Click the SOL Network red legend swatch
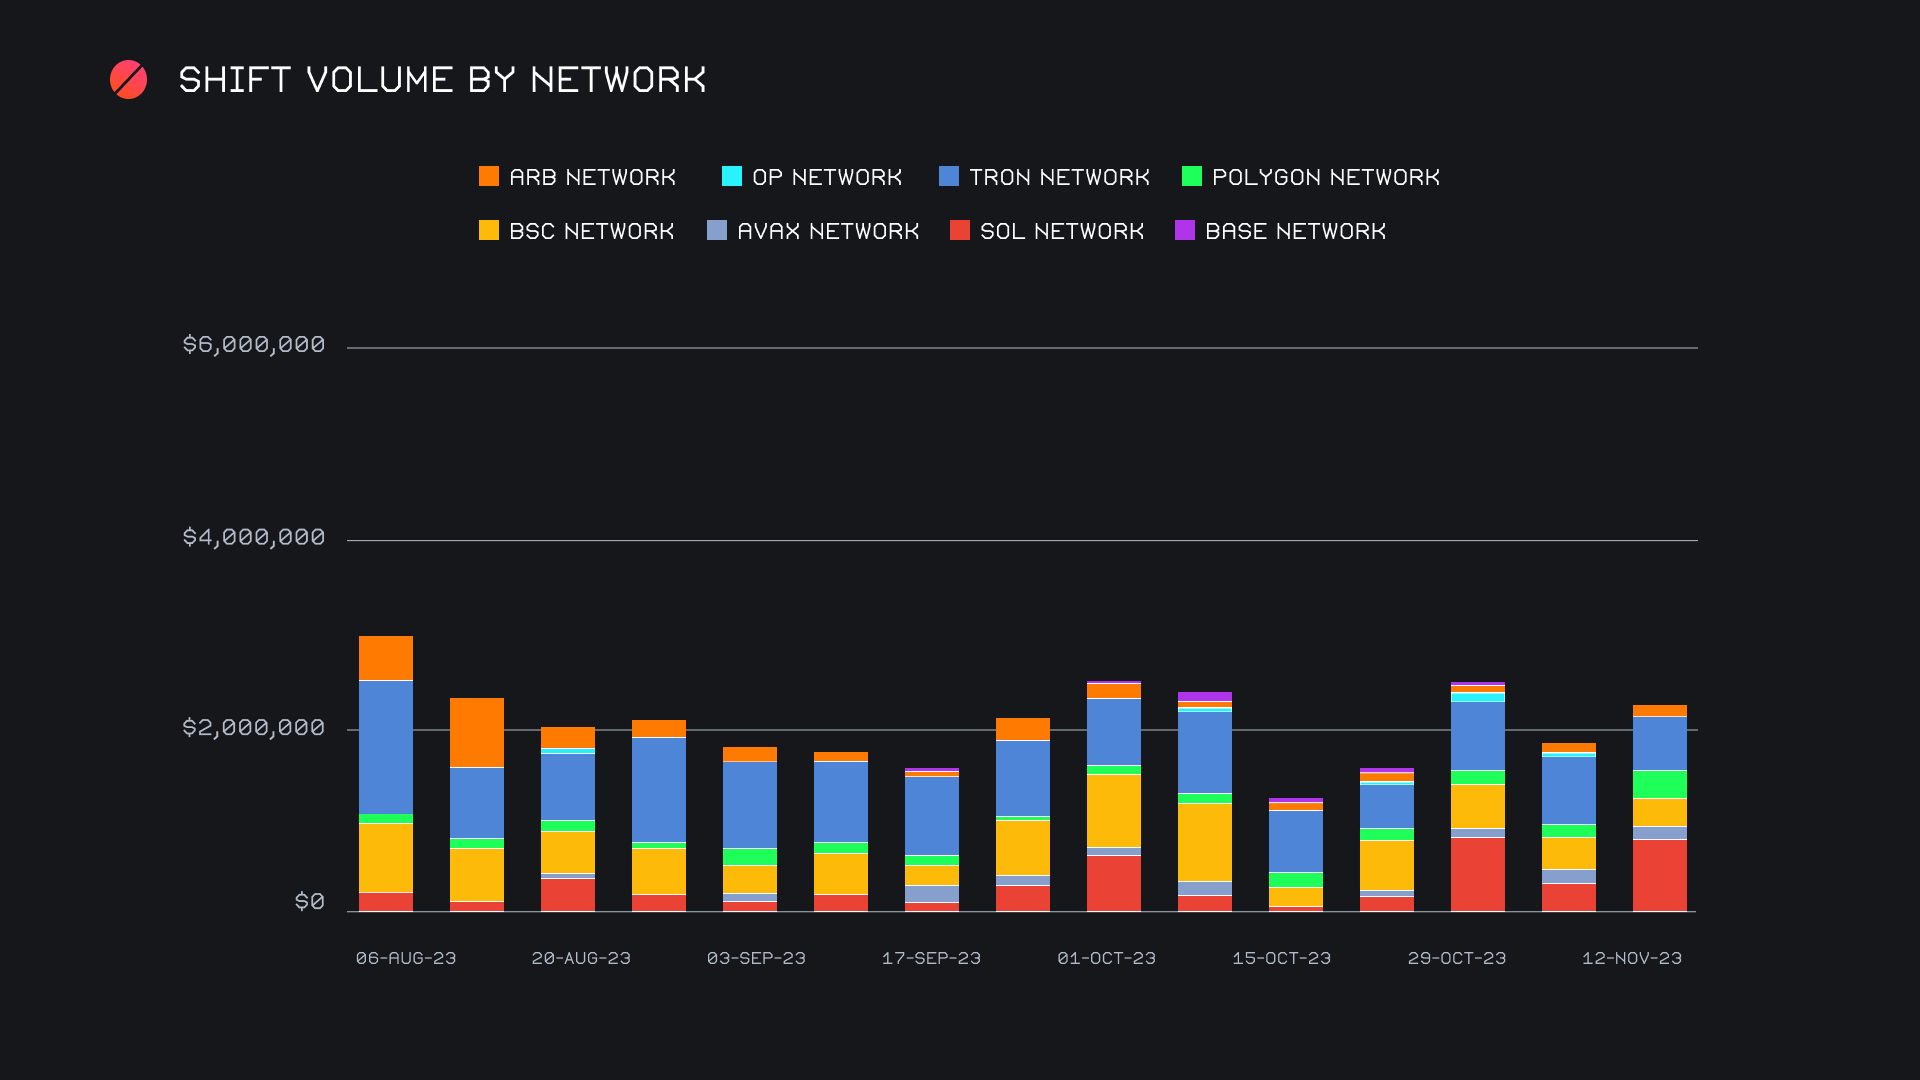 [959, 231]
